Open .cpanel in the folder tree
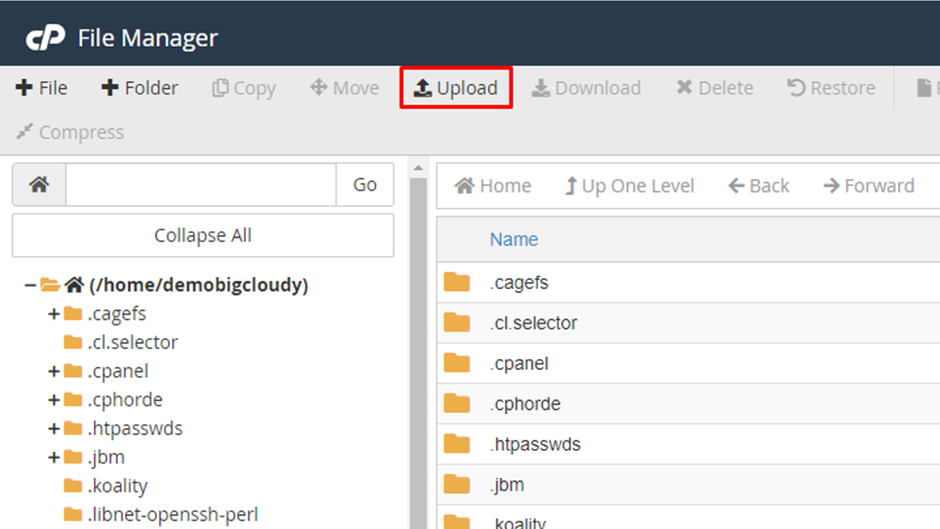 pyautogui.click(x=118, y=371)
